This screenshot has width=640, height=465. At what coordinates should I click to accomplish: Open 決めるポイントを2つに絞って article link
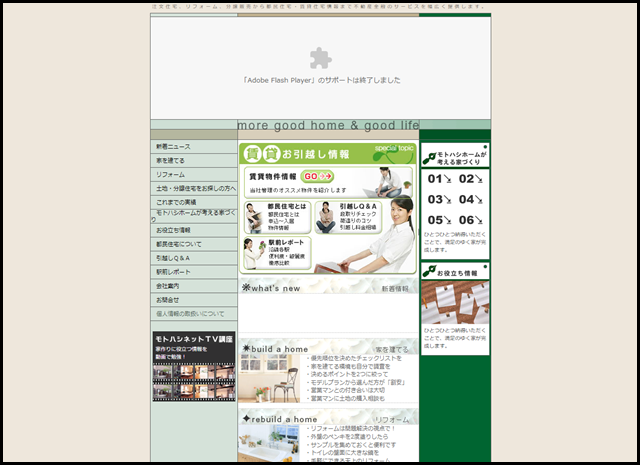pos(349,374)
